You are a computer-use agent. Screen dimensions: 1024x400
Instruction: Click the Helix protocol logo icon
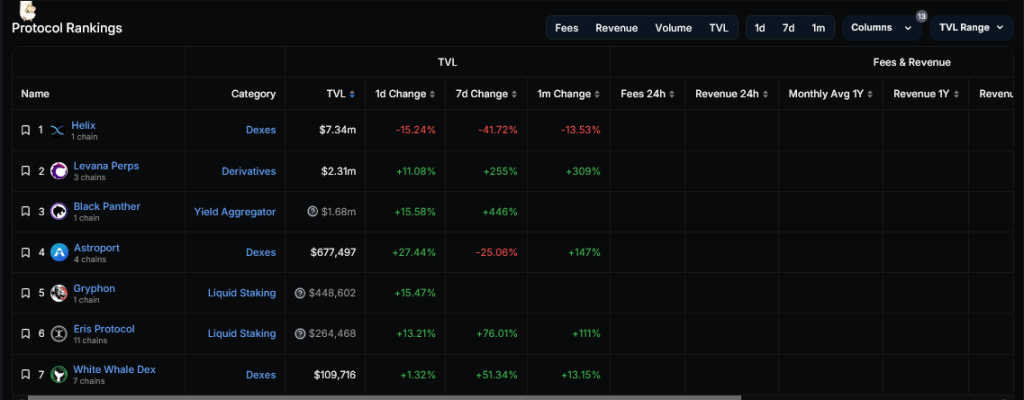[57, 130]
